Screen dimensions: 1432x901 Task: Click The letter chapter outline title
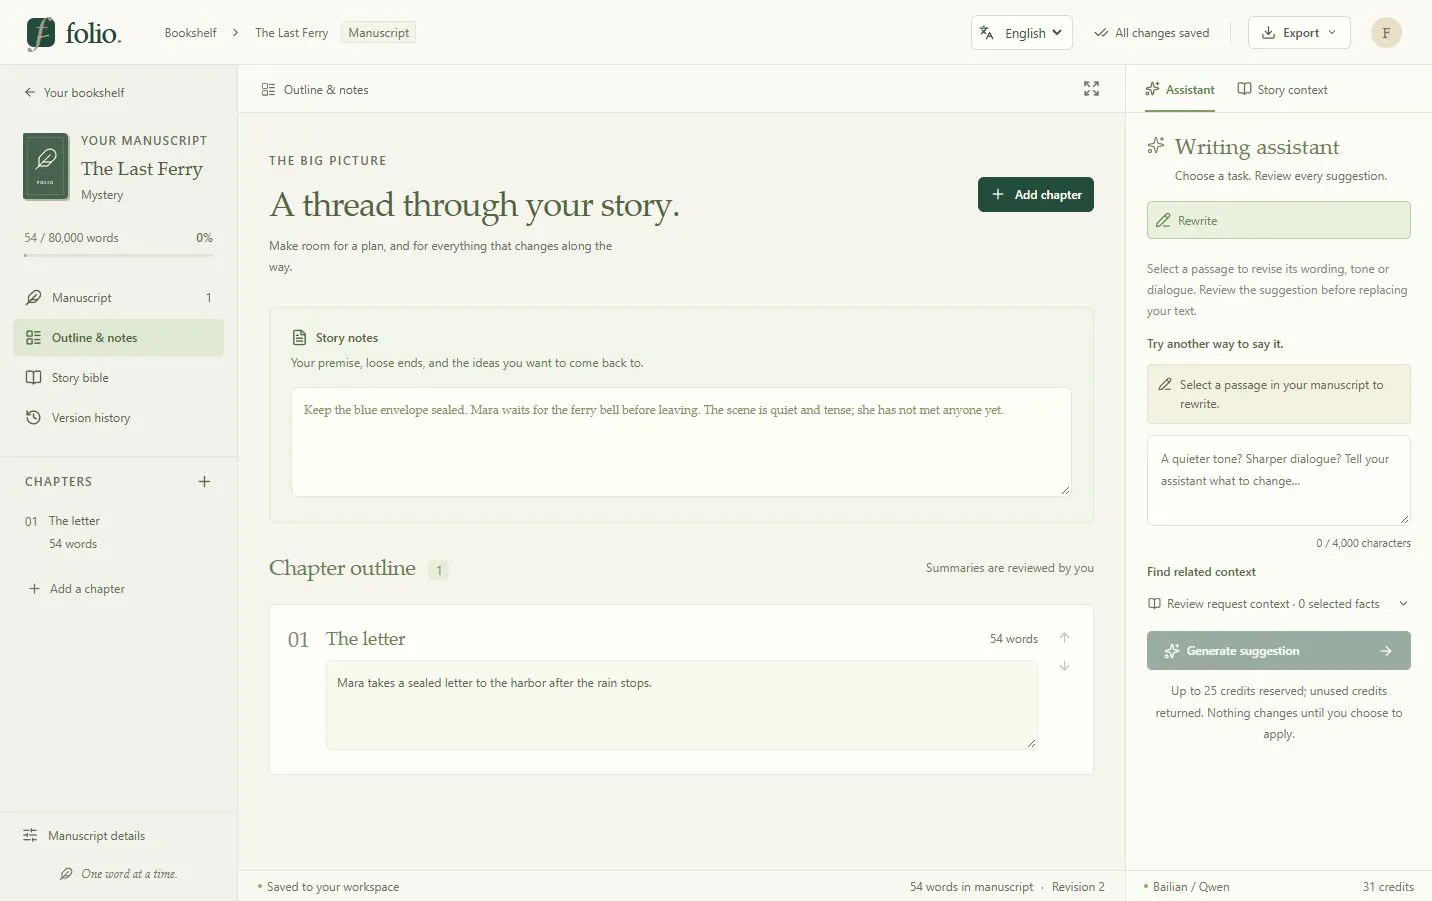(x=365, y=639)
